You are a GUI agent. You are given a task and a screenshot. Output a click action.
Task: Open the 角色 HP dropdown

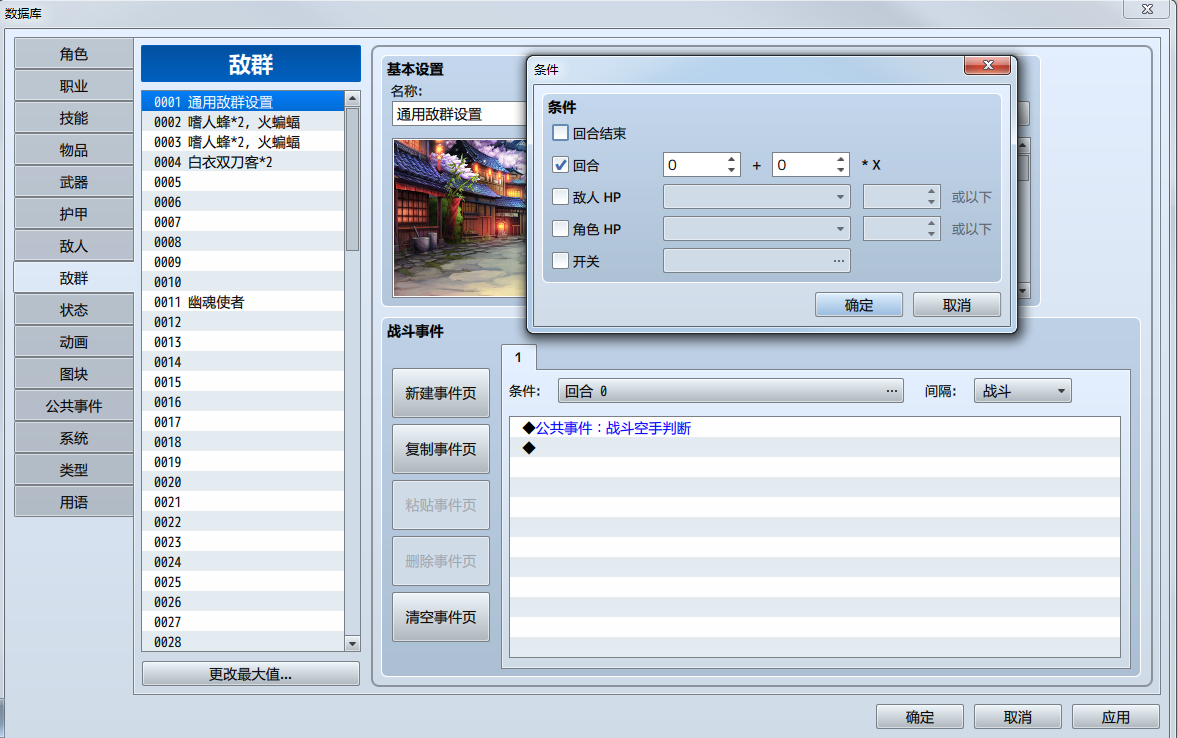pyautogui.click(x=757, y=229)
